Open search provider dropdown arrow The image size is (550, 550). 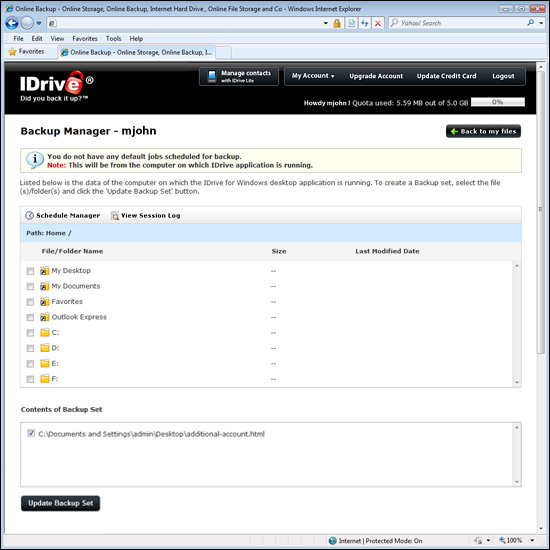[x=541, y=23]
